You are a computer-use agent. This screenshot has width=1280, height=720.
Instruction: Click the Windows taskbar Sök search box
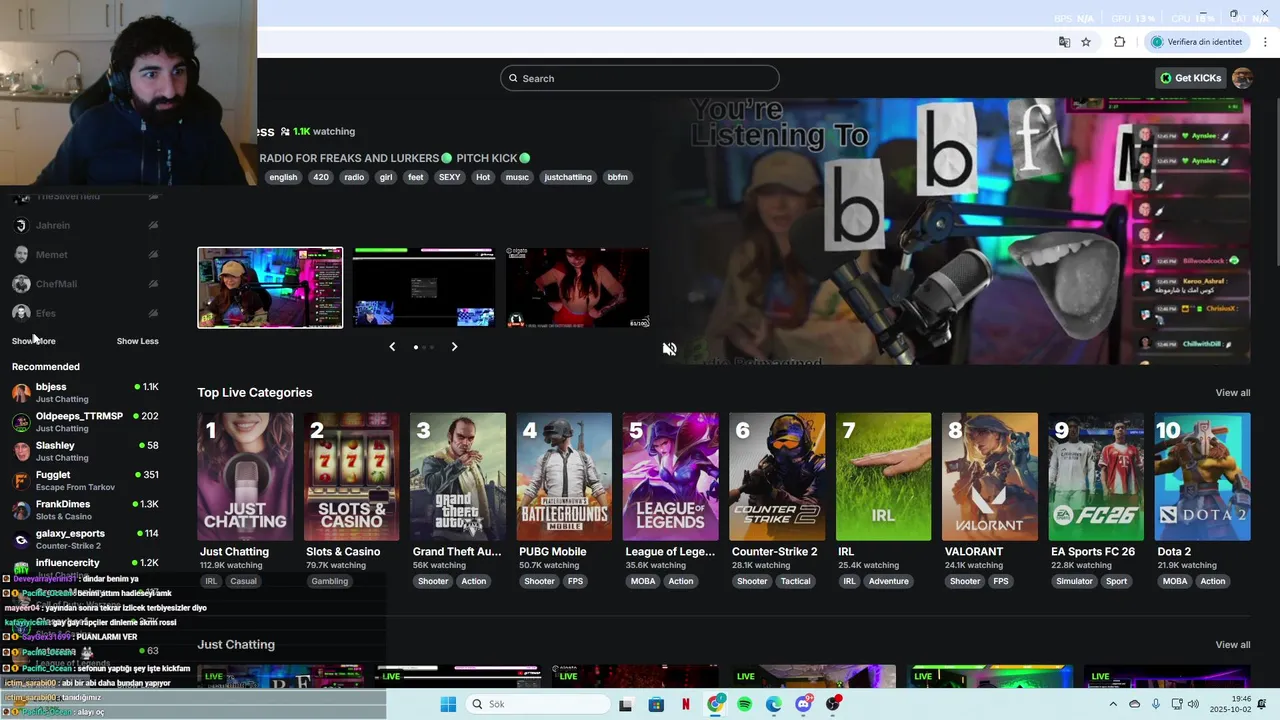point(539,704)
